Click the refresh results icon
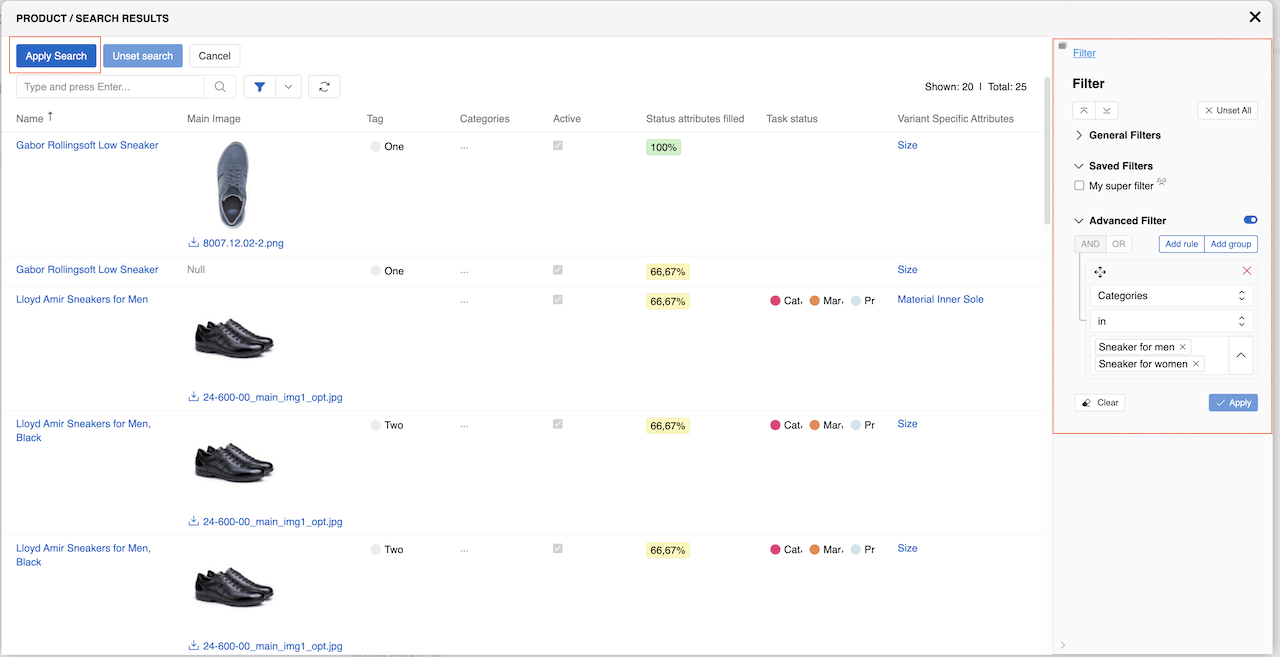The height and width of the screenshot is (657, 1280). (x=324, y=87)
